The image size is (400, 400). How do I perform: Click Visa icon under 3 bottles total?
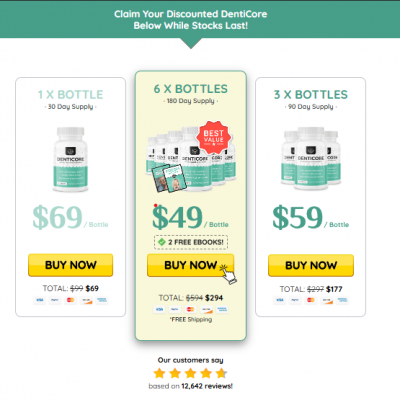(280, 300)
